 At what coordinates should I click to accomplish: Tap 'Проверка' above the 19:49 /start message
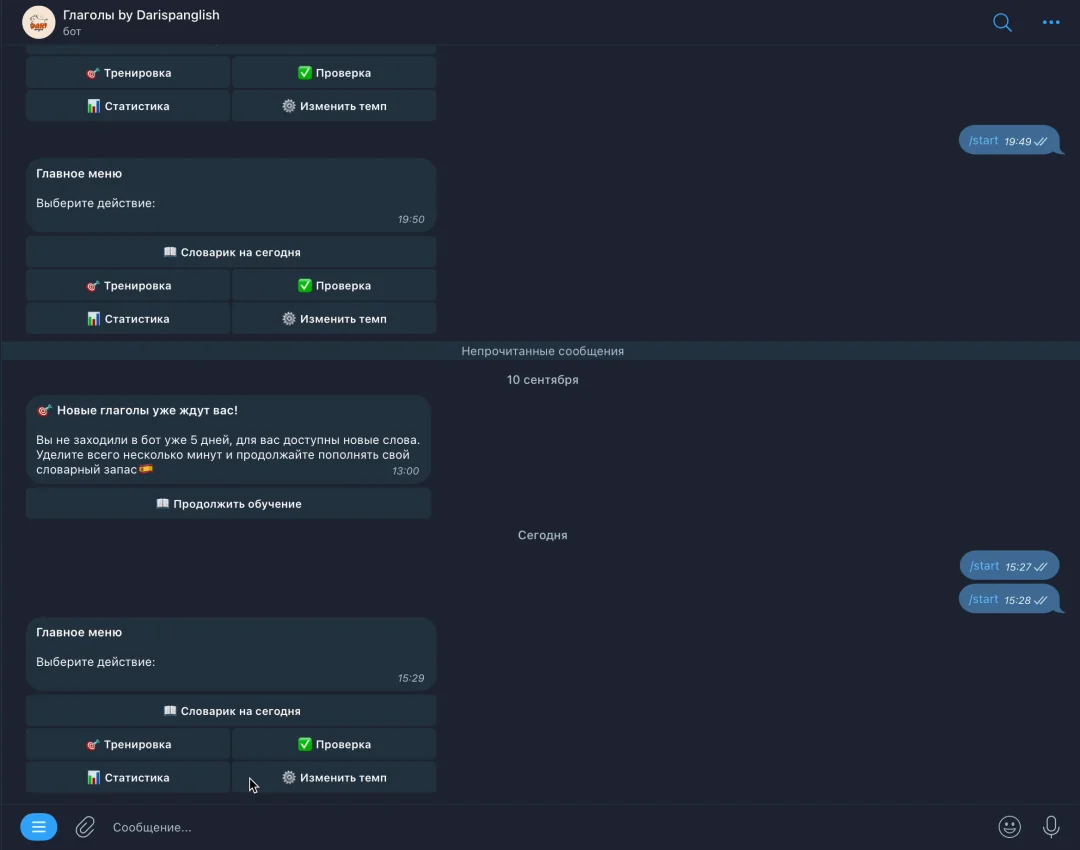334,72
